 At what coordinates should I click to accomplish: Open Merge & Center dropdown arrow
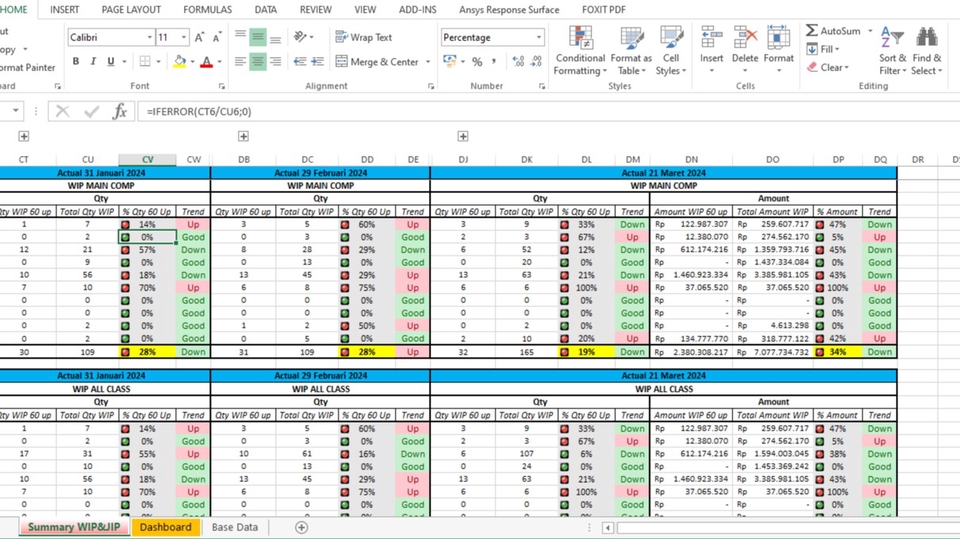click(x=428, y=61)
